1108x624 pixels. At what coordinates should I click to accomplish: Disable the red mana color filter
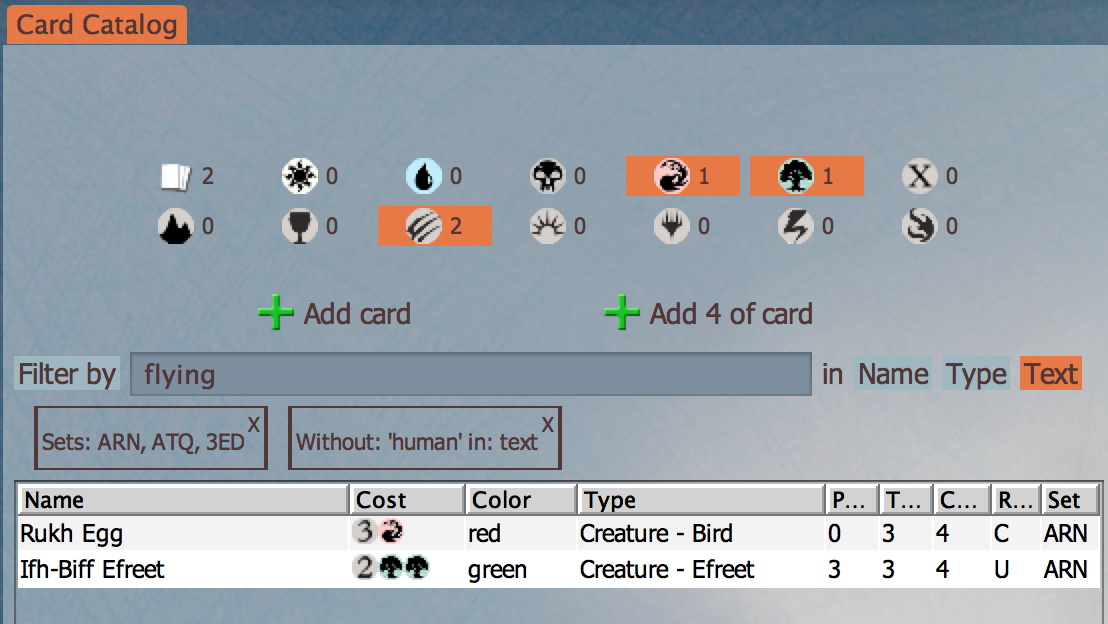click(682, 177)
